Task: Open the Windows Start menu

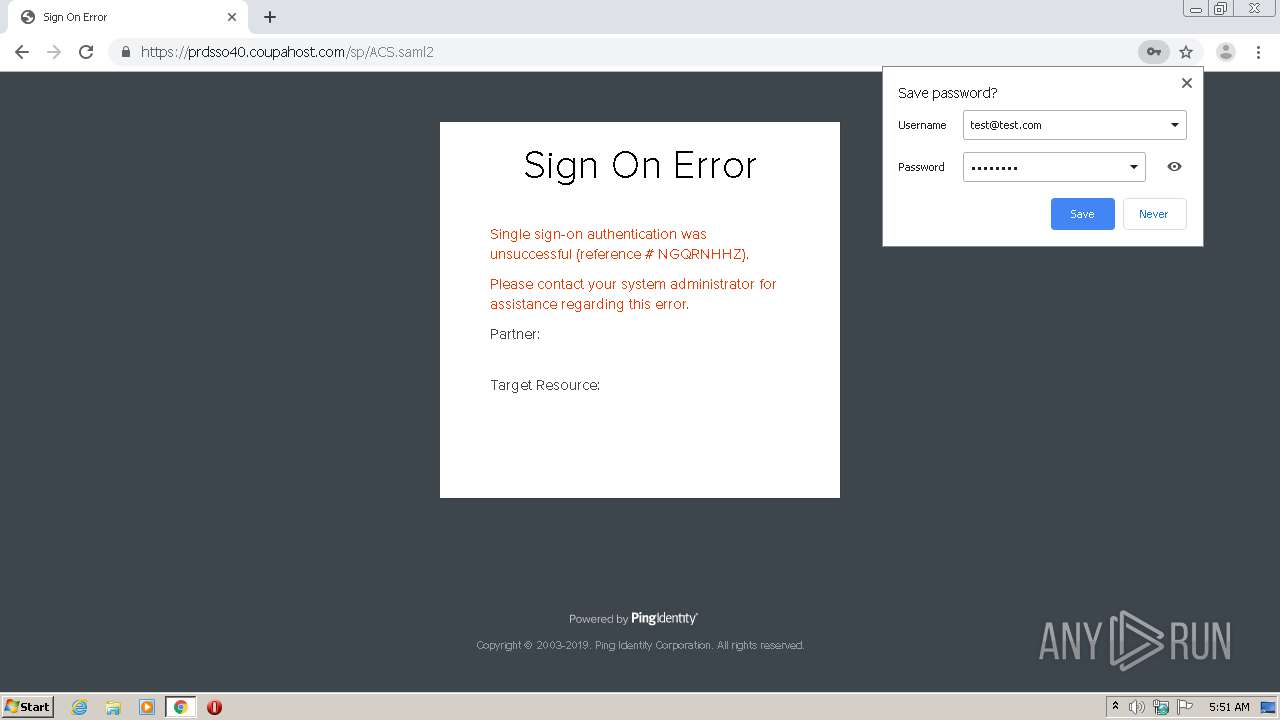Action: [28, 707]
